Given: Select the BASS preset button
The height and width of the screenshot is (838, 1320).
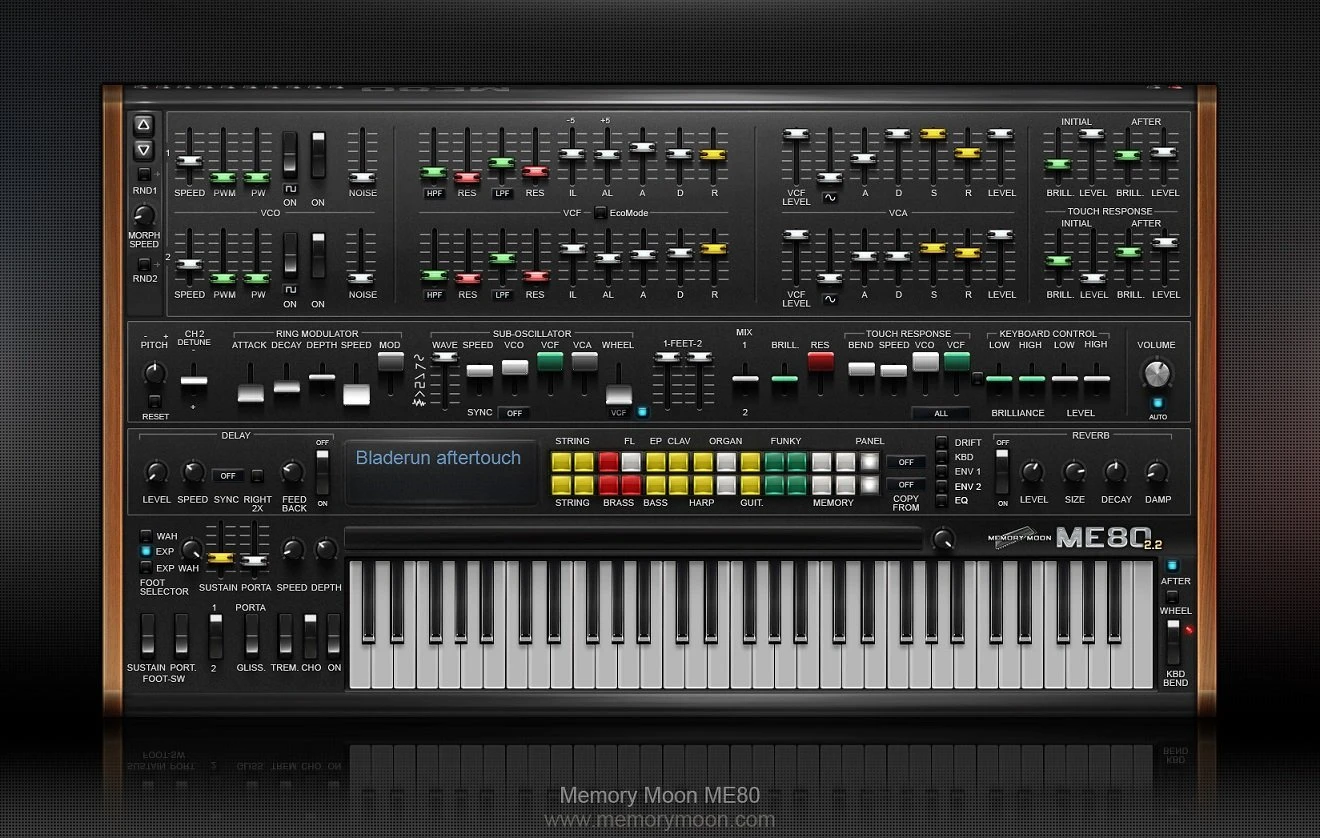Looking at the screenshot, I should point(656,485).
